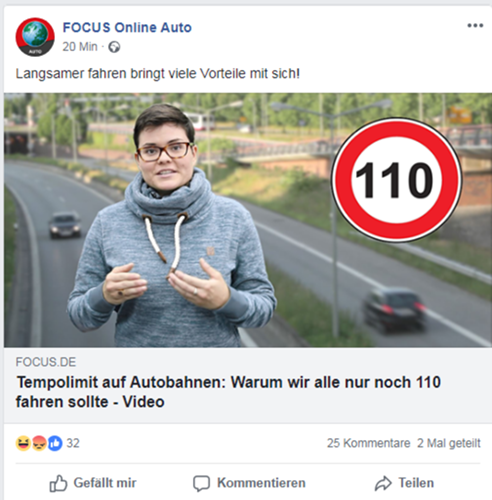The height and width of the screenshot is (500, 492).
Task: Click the angry reaction emoji
Action: (39, 443)
